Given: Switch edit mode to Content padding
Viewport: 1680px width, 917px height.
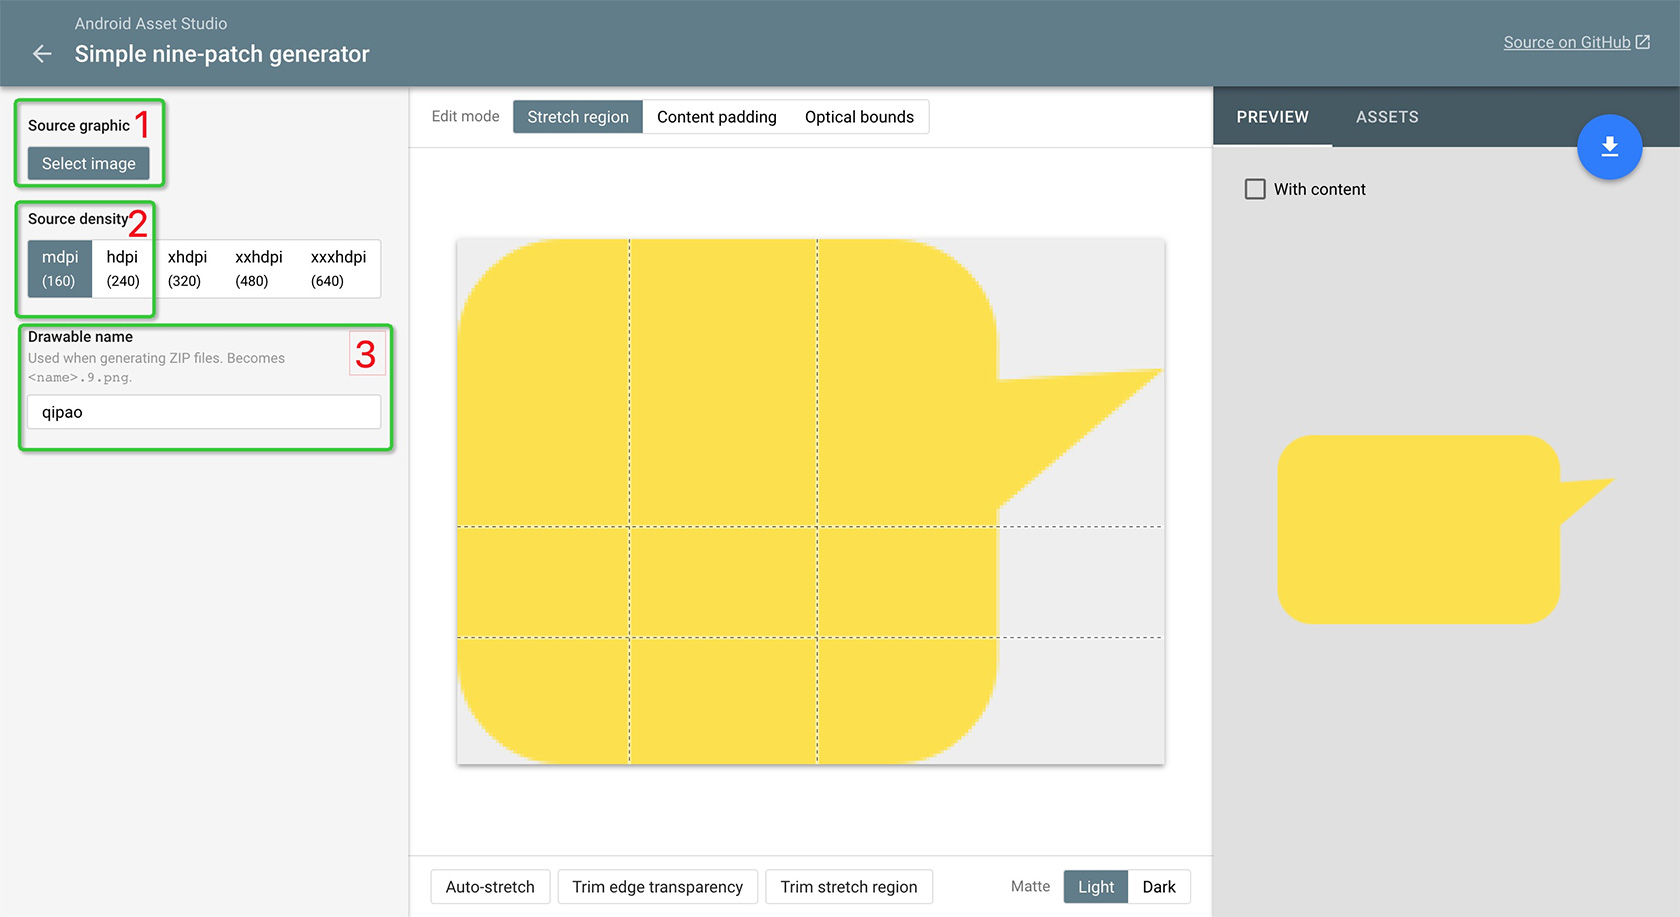Looking at the screenshot, I should 716,117.
